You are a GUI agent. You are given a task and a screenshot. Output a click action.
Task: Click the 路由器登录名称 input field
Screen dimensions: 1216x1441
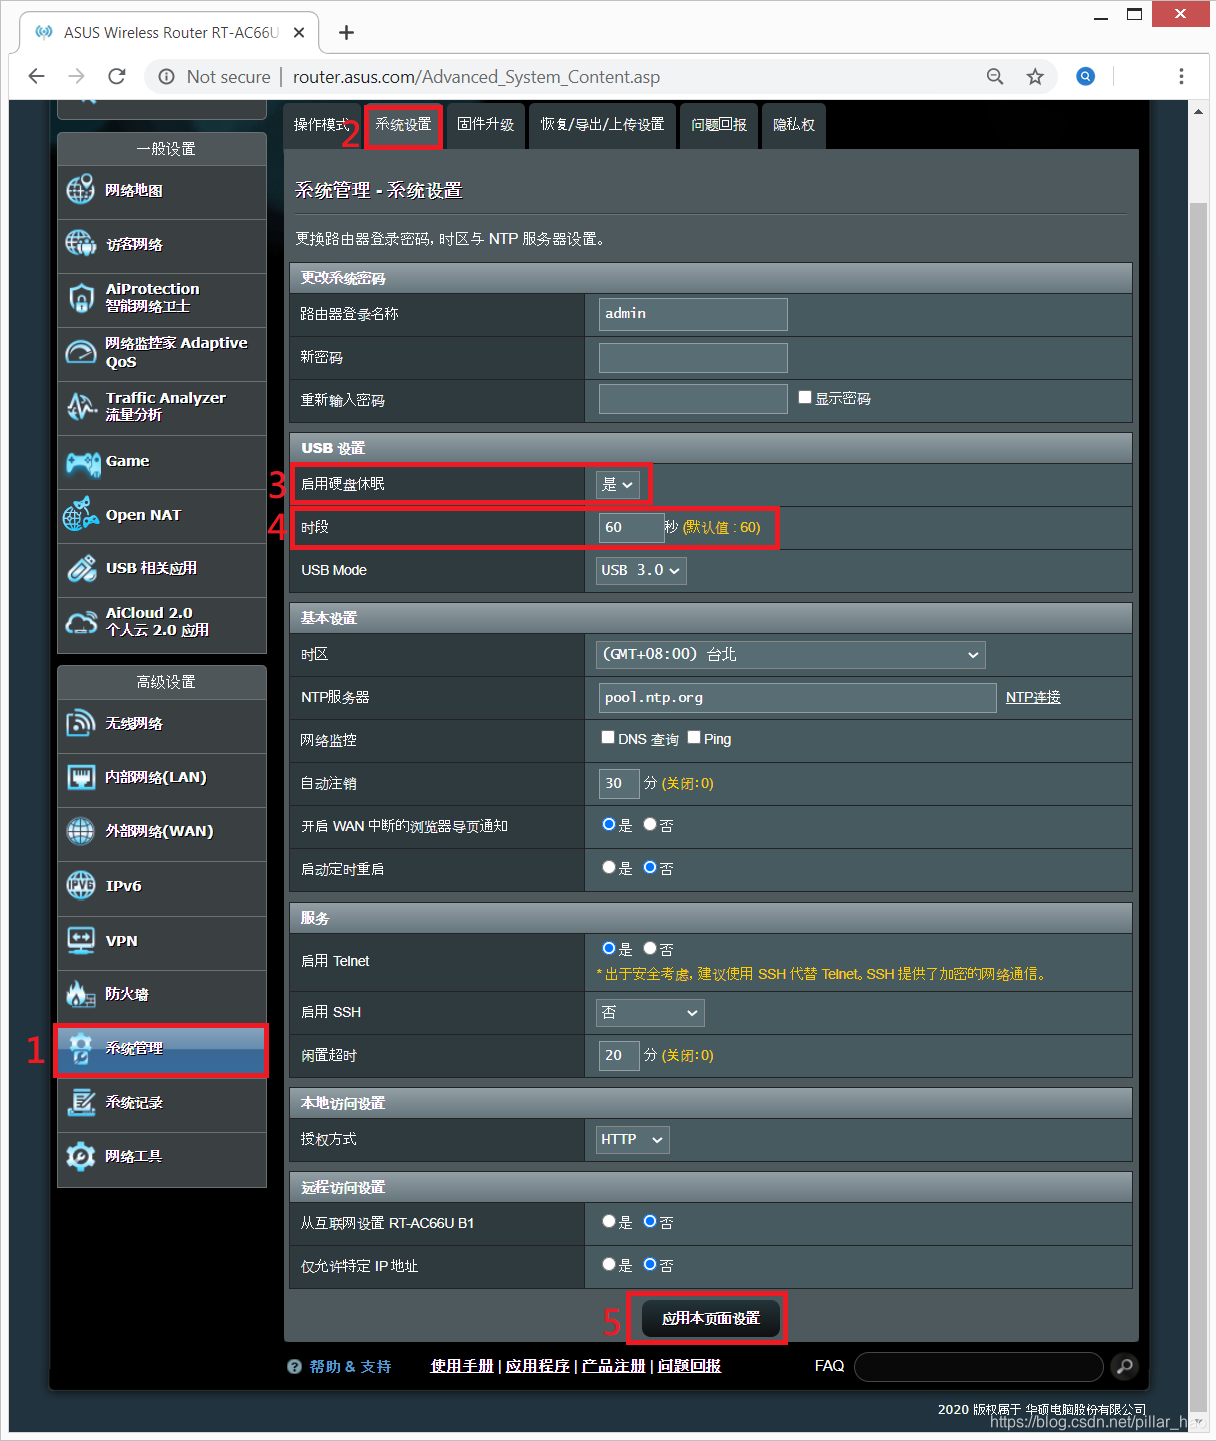pyautogui.click(x=693, y=314)
